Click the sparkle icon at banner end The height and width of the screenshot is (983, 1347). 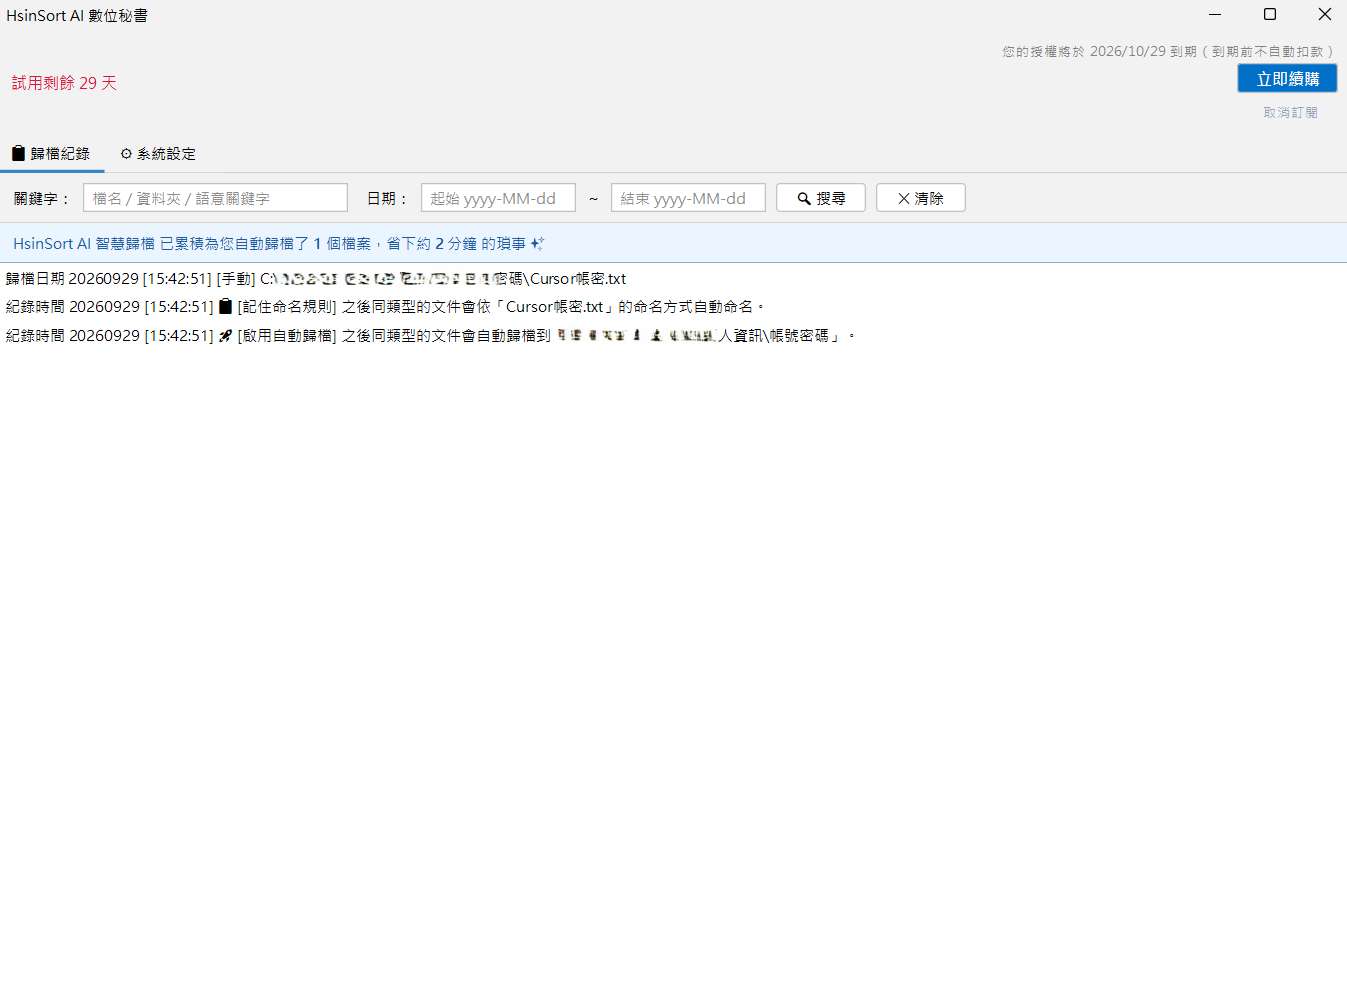537,243
